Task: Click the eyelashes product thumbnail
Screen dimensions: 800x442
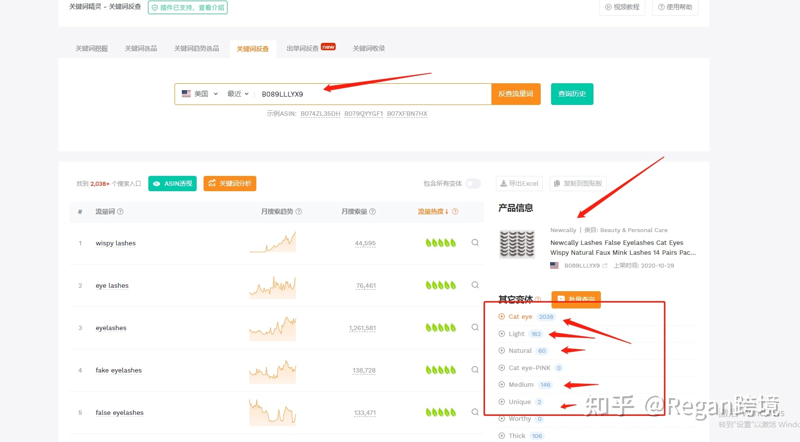Action: (516, 244)
